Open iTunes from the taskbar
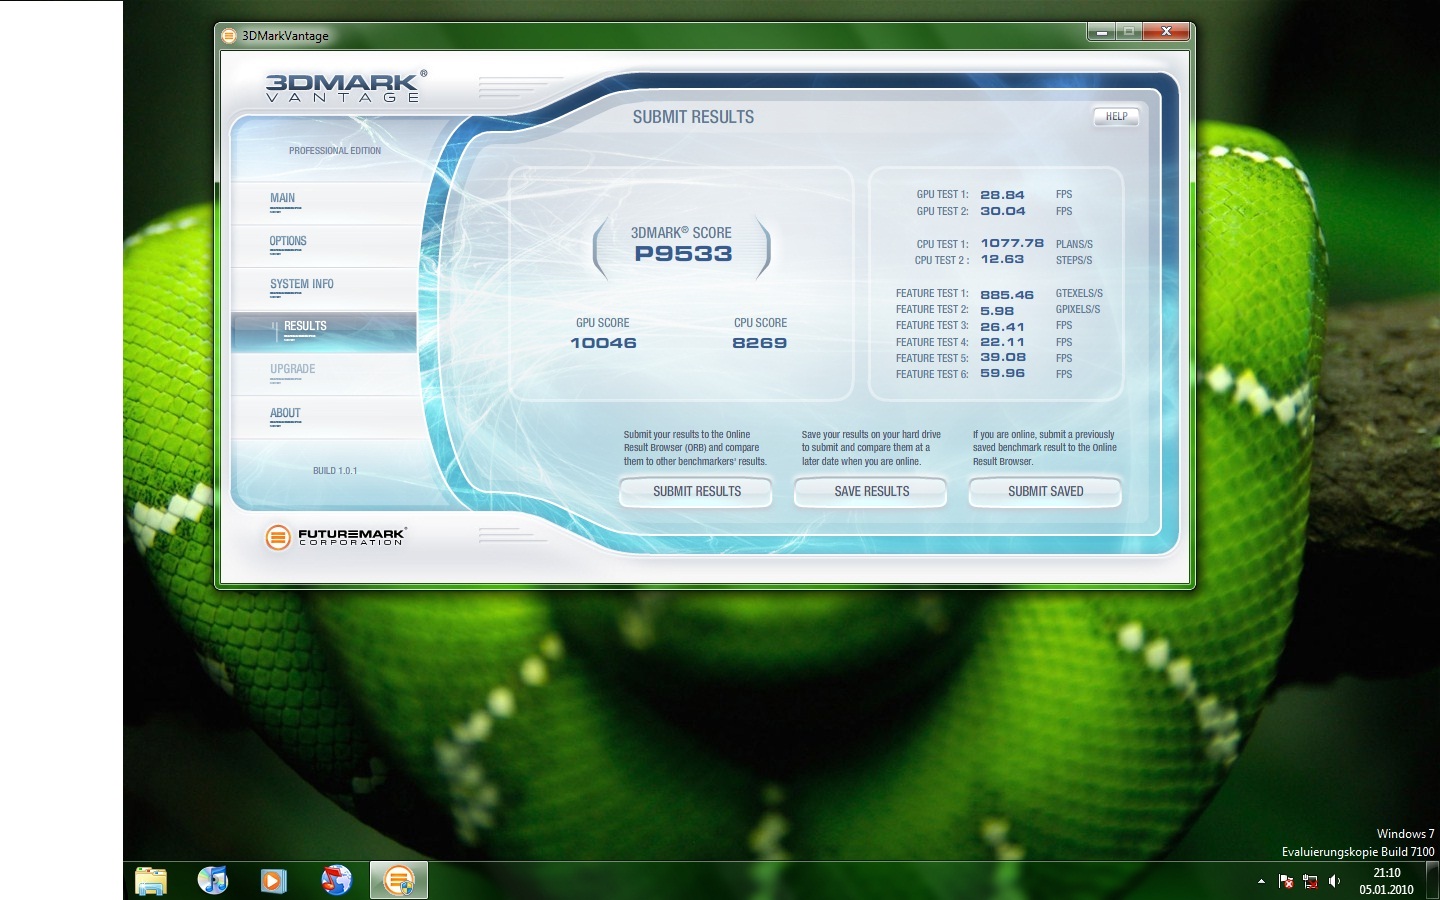The width and height of the screenshot is (1440, 900). [x=213, y=881]
